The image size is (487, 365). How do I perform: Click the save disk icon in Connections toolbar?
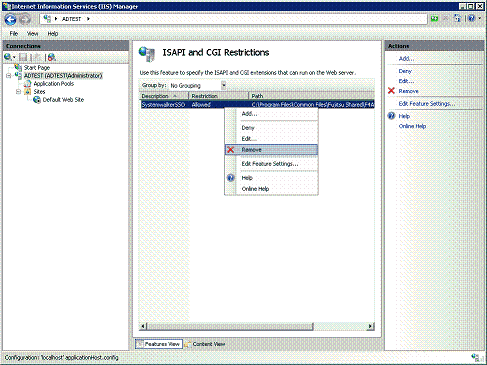coord(23,57)
